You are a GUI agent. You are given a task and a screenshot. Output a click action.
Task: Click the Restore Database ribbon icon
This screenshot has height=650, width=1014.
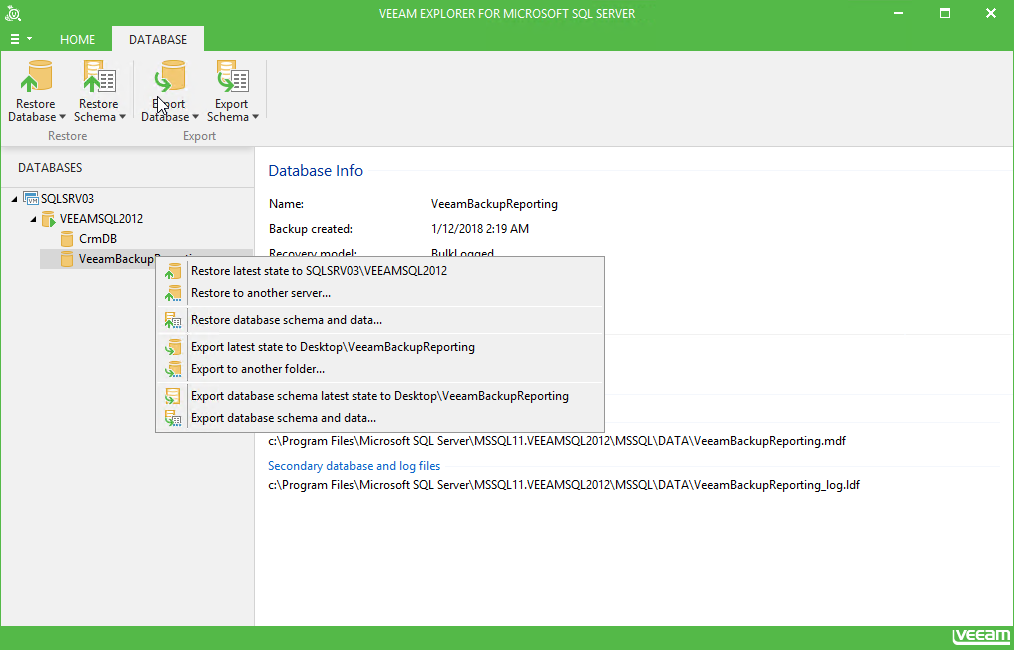click(36, 78)
